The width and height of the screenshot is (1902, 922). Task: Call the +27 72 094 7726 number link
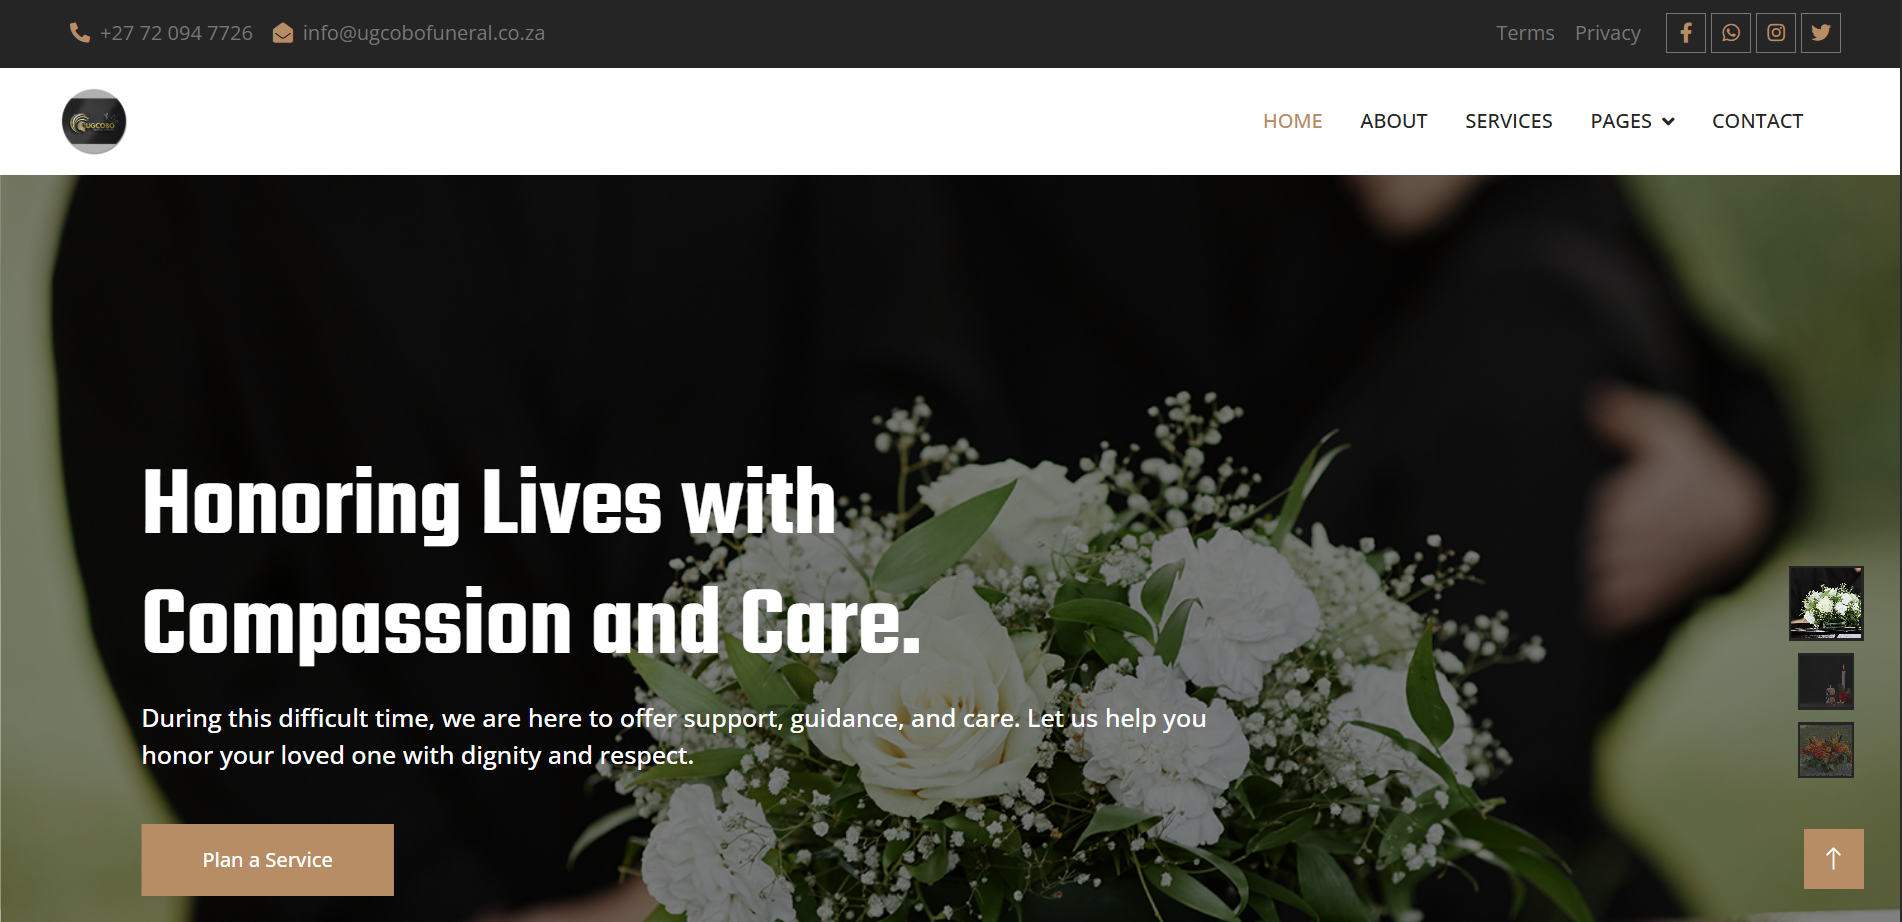click(176, 33)
